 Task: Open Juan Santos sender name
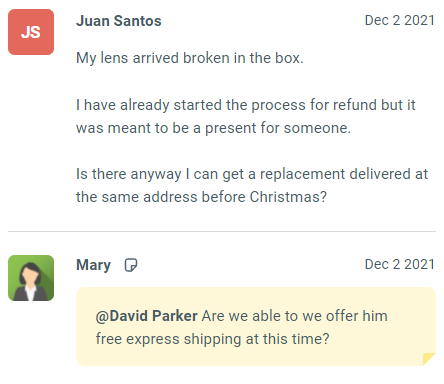119,21
